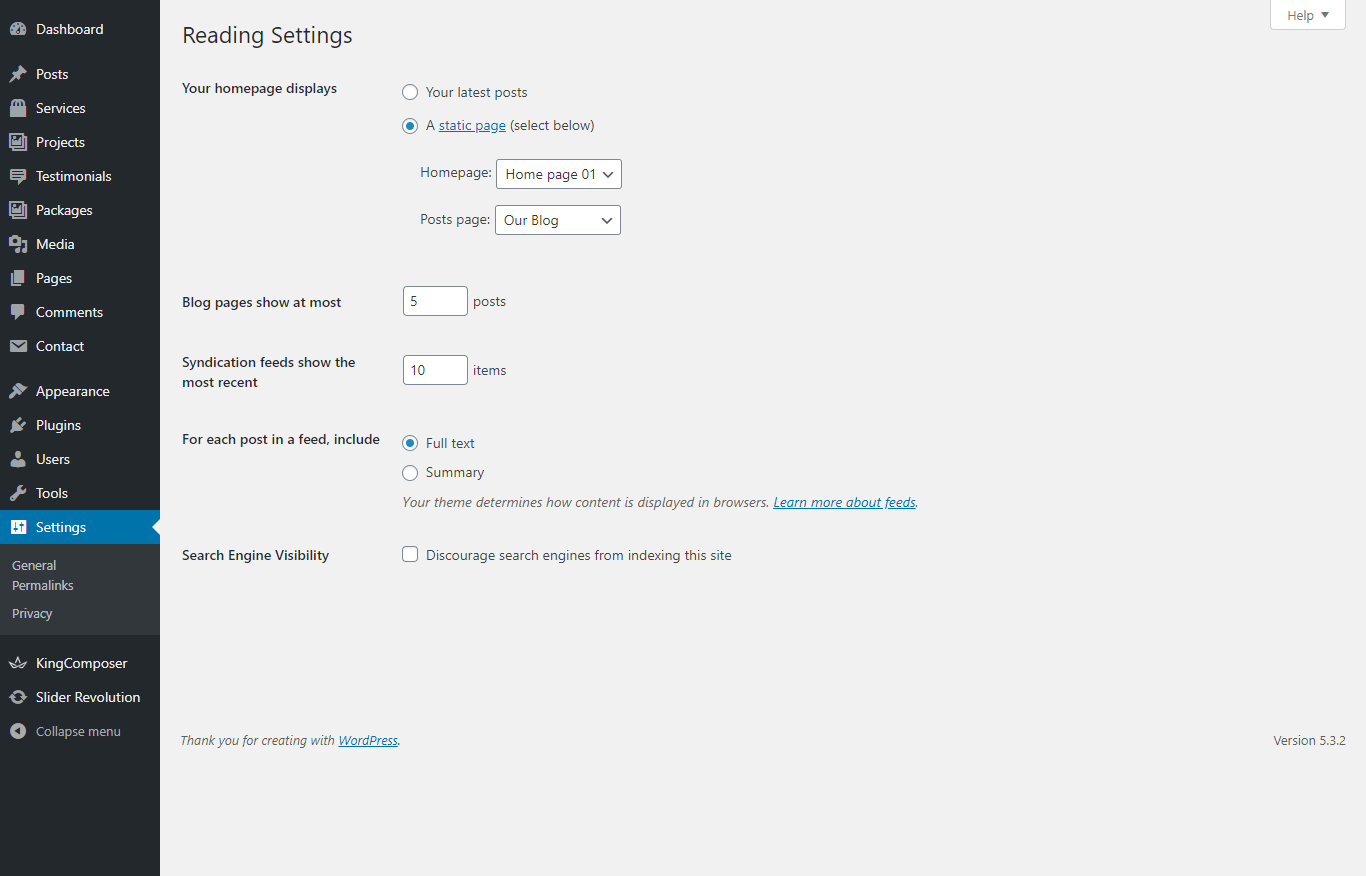Select the 'Your latest posts' radio button

click(x=410, y=92)
